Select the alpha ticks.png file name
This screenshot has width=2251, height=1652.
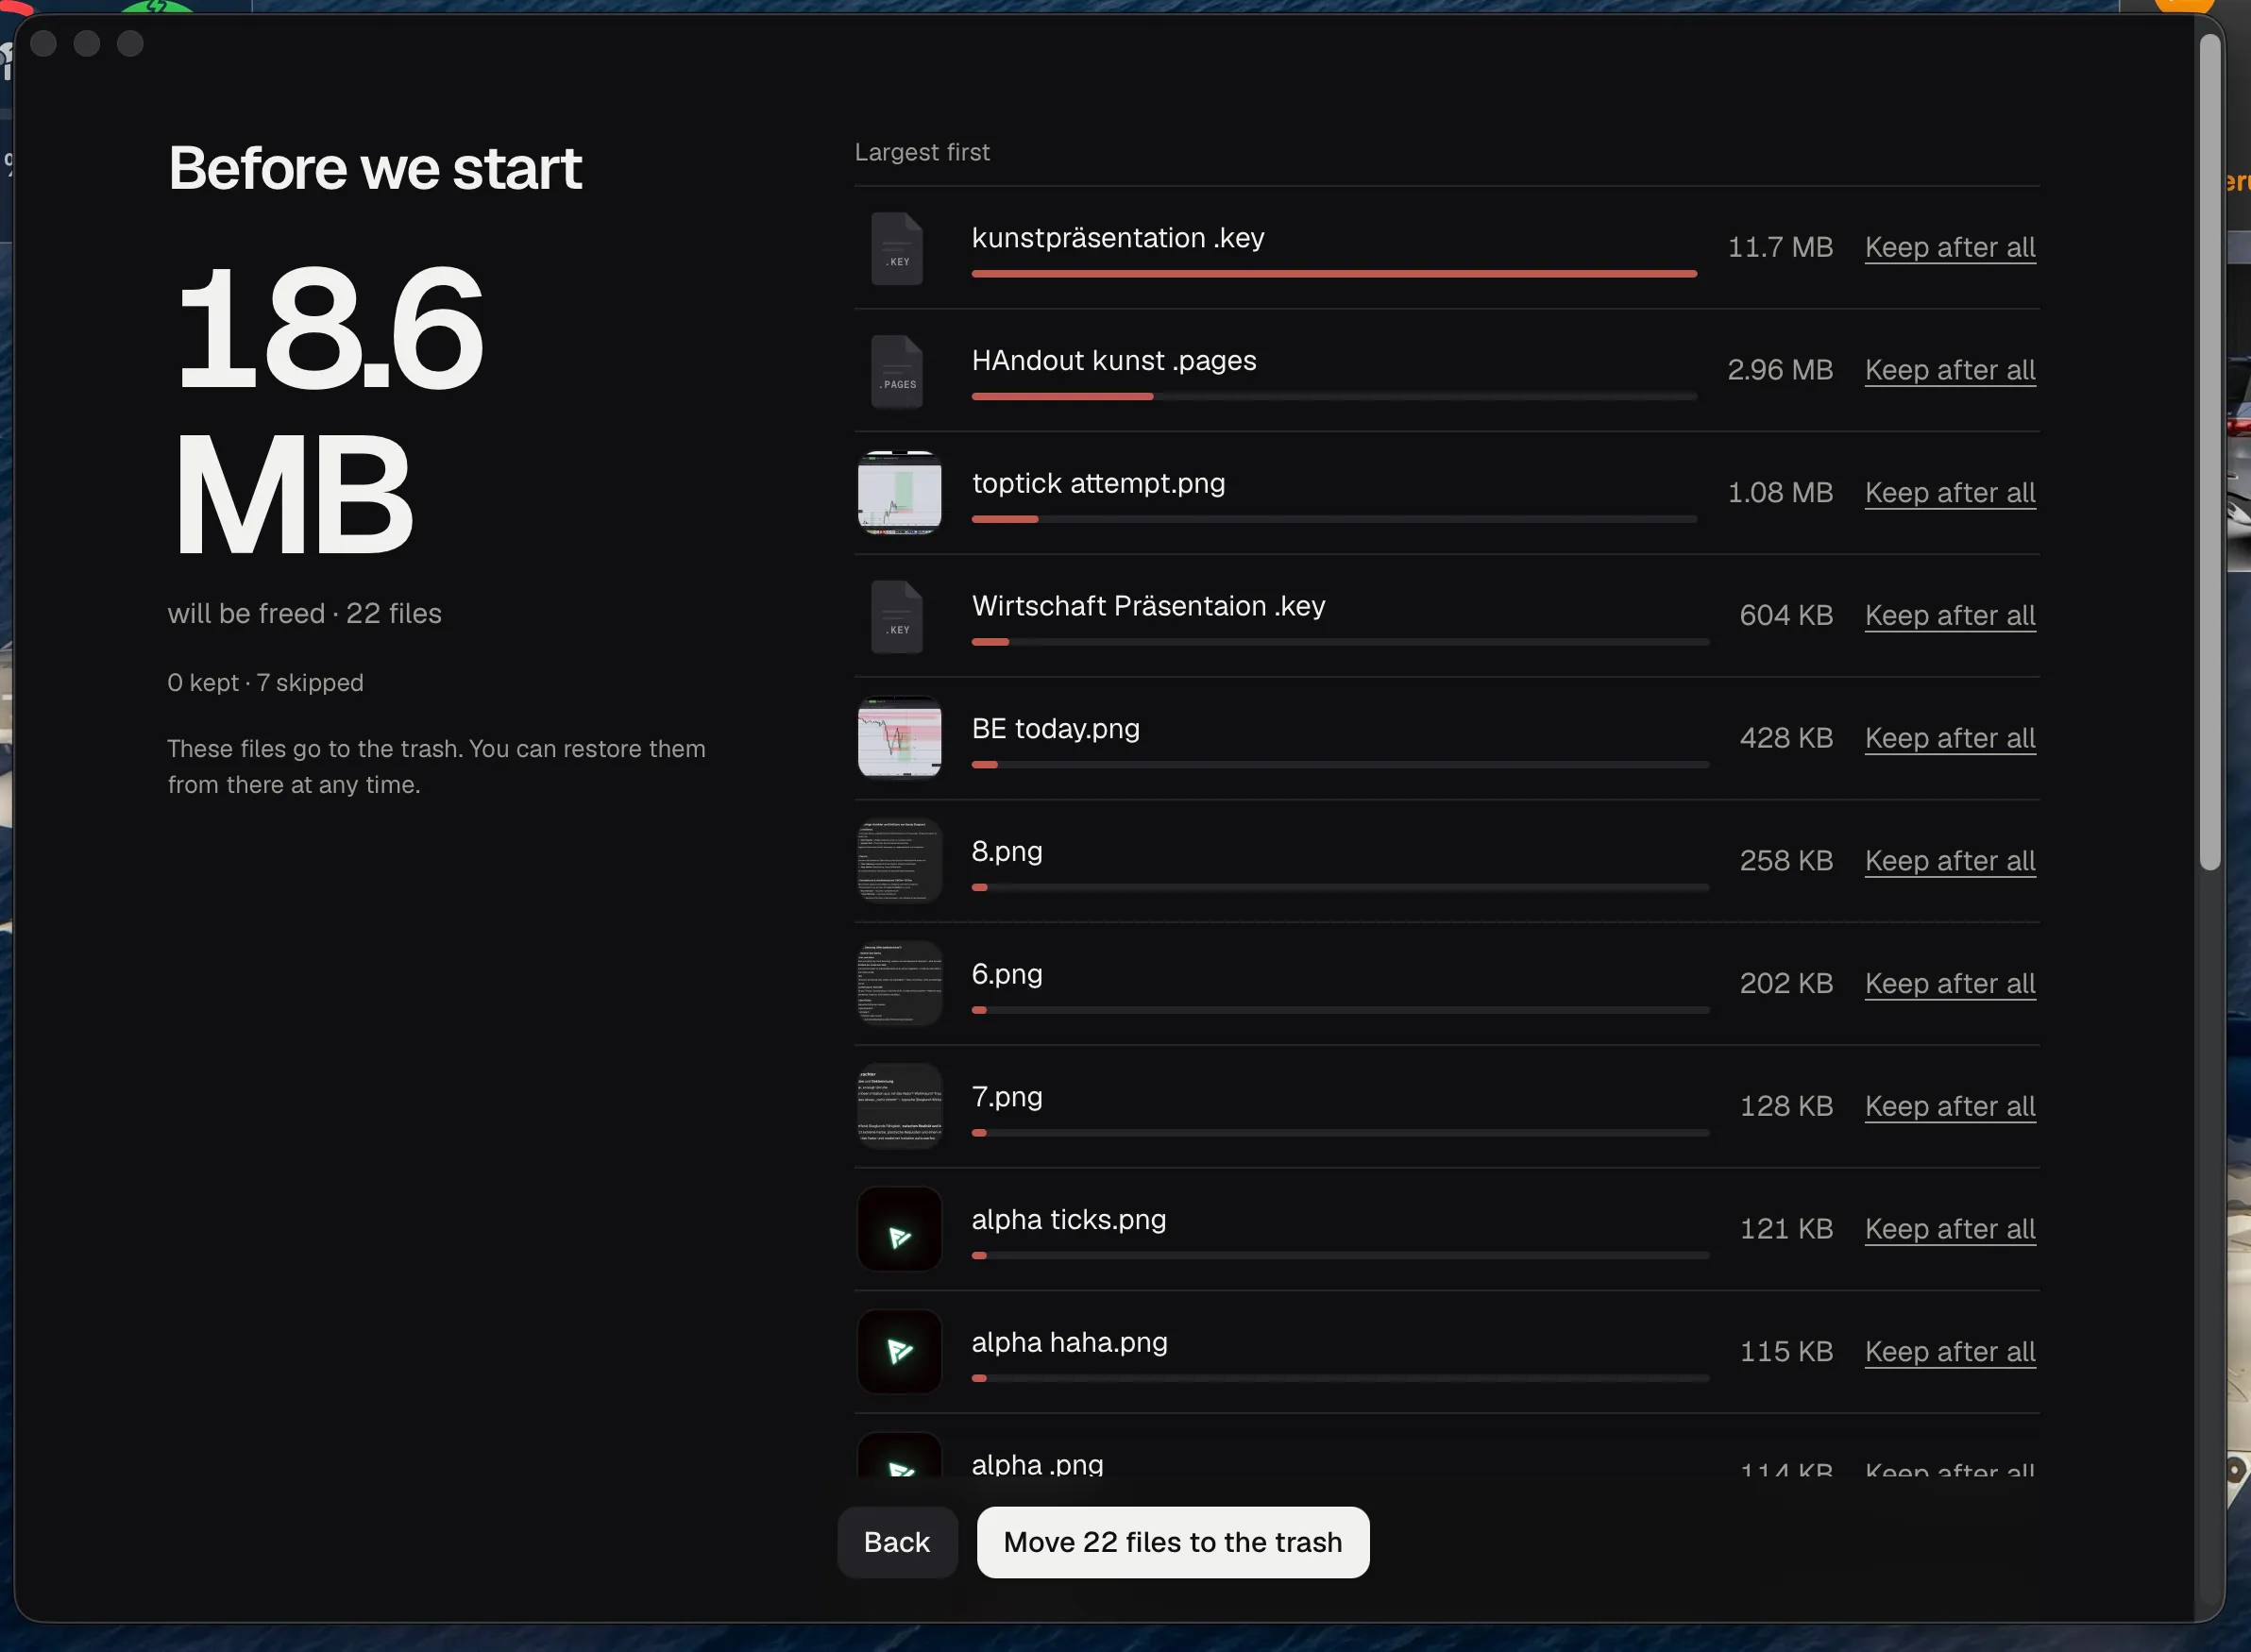tap(1069, 1220)
